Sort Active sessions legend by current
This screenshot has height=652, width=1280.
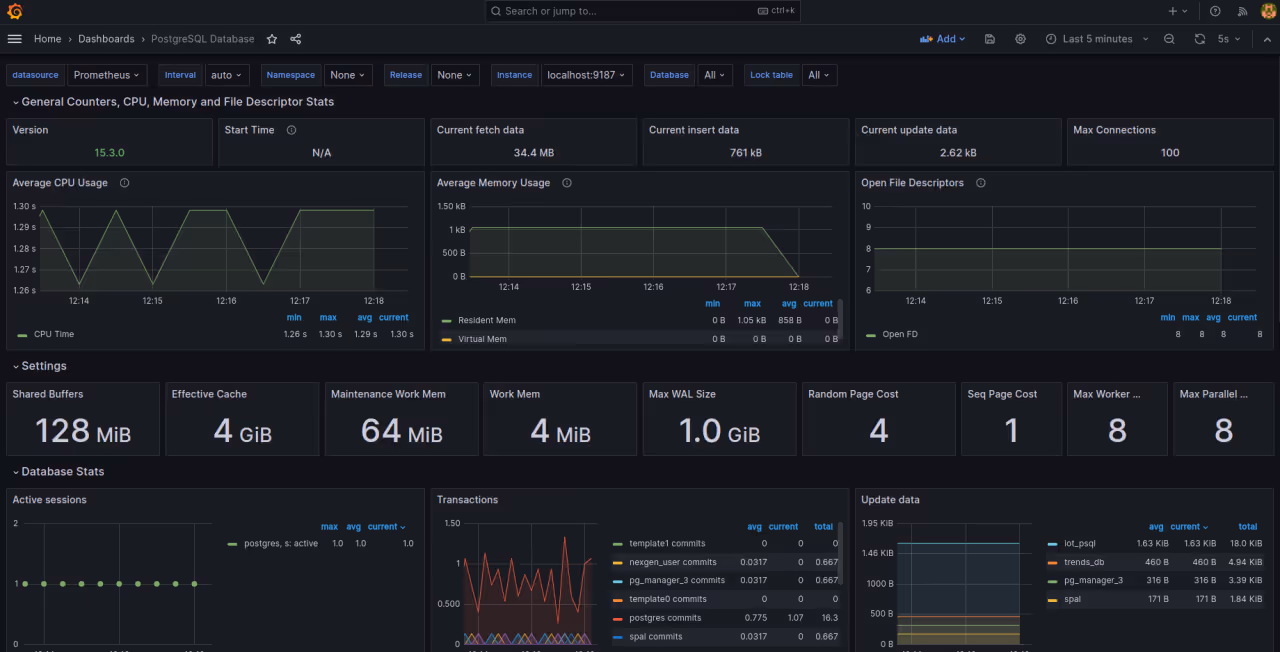387,526
